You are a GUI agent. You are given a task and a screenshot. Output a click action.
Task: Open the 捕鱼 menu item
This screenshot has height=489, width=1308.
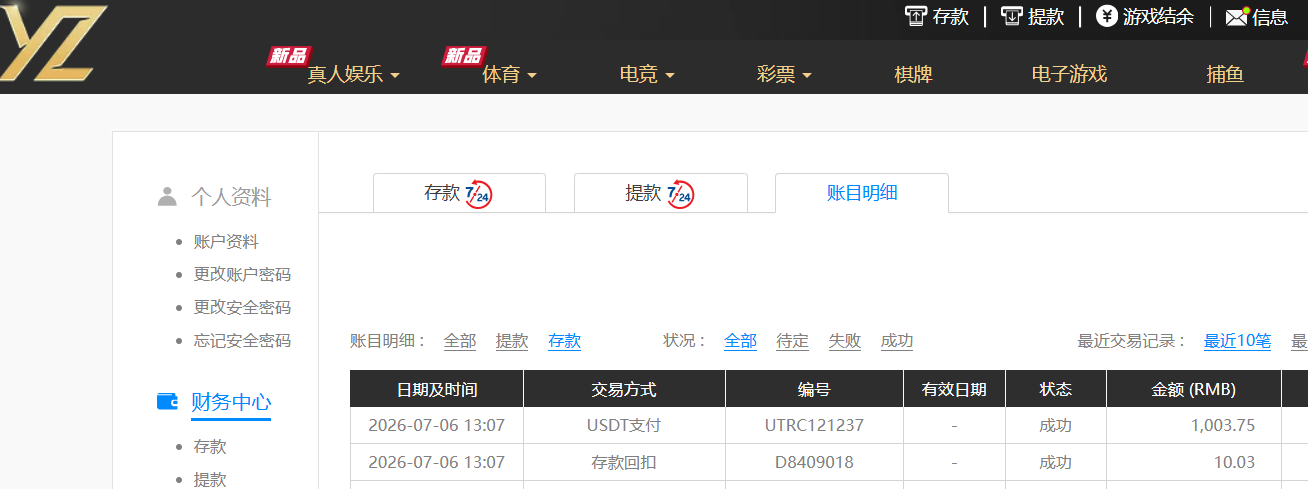coord(1225,74)
